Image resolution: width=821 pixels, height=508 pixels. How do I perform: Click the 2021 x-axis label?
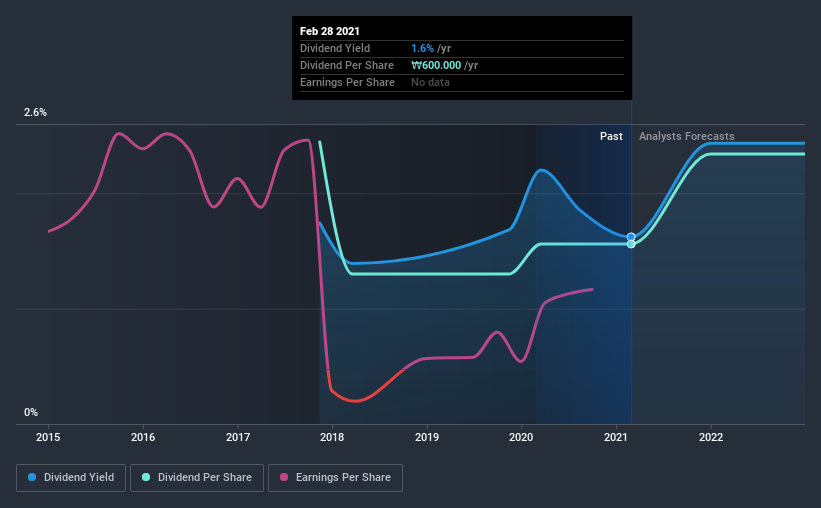pos(616,437)
